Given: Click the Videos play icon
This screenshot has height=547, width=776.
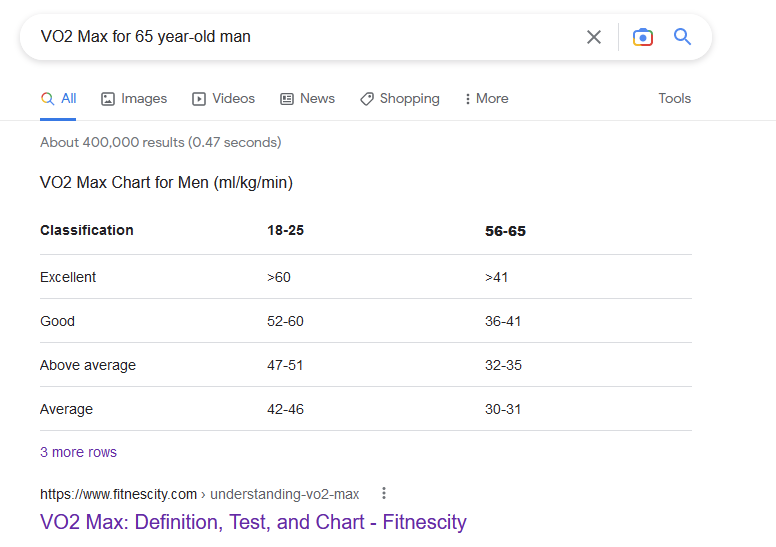Looking at the screenshot, I should (199, 99).
